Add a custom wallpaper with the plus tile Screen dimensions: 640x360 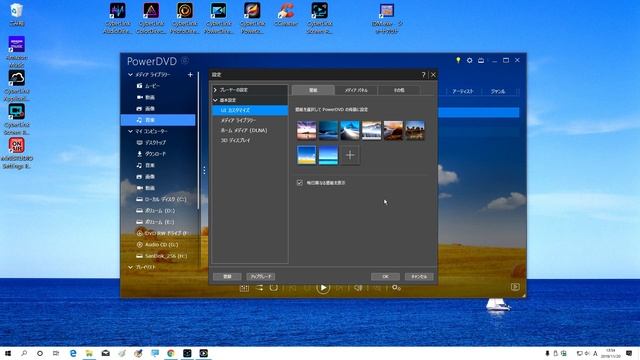[x=350, y=155]
